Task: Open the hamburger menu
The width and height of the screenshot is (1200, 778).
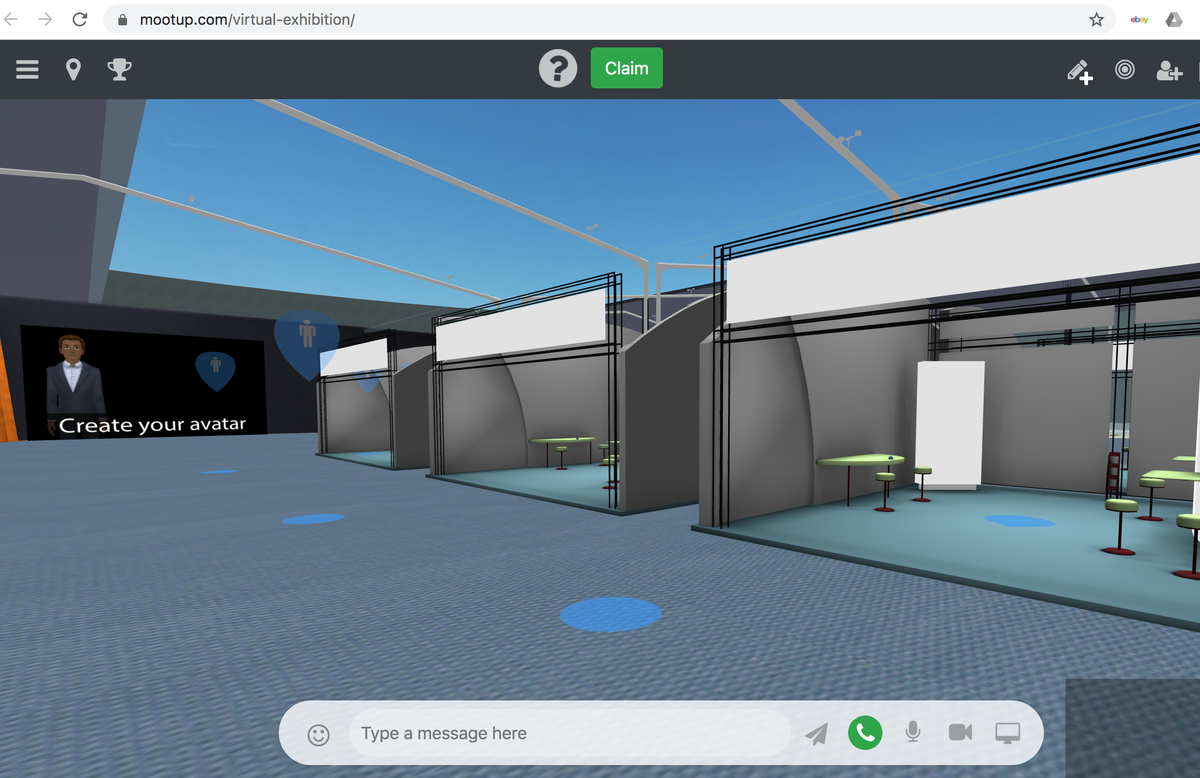Action: (x=27, y=69)
